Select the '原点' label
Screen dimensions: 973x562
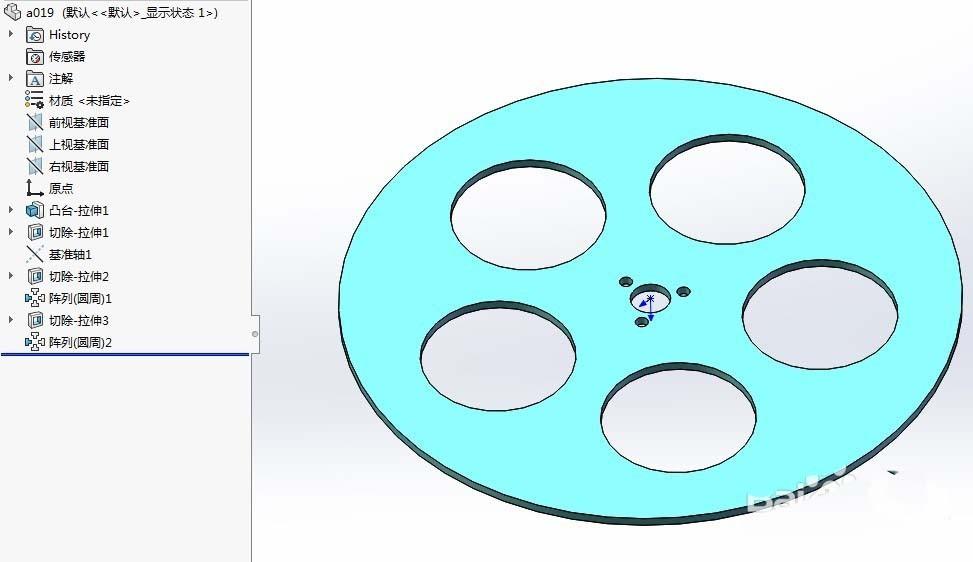click(x=61, y=189)
